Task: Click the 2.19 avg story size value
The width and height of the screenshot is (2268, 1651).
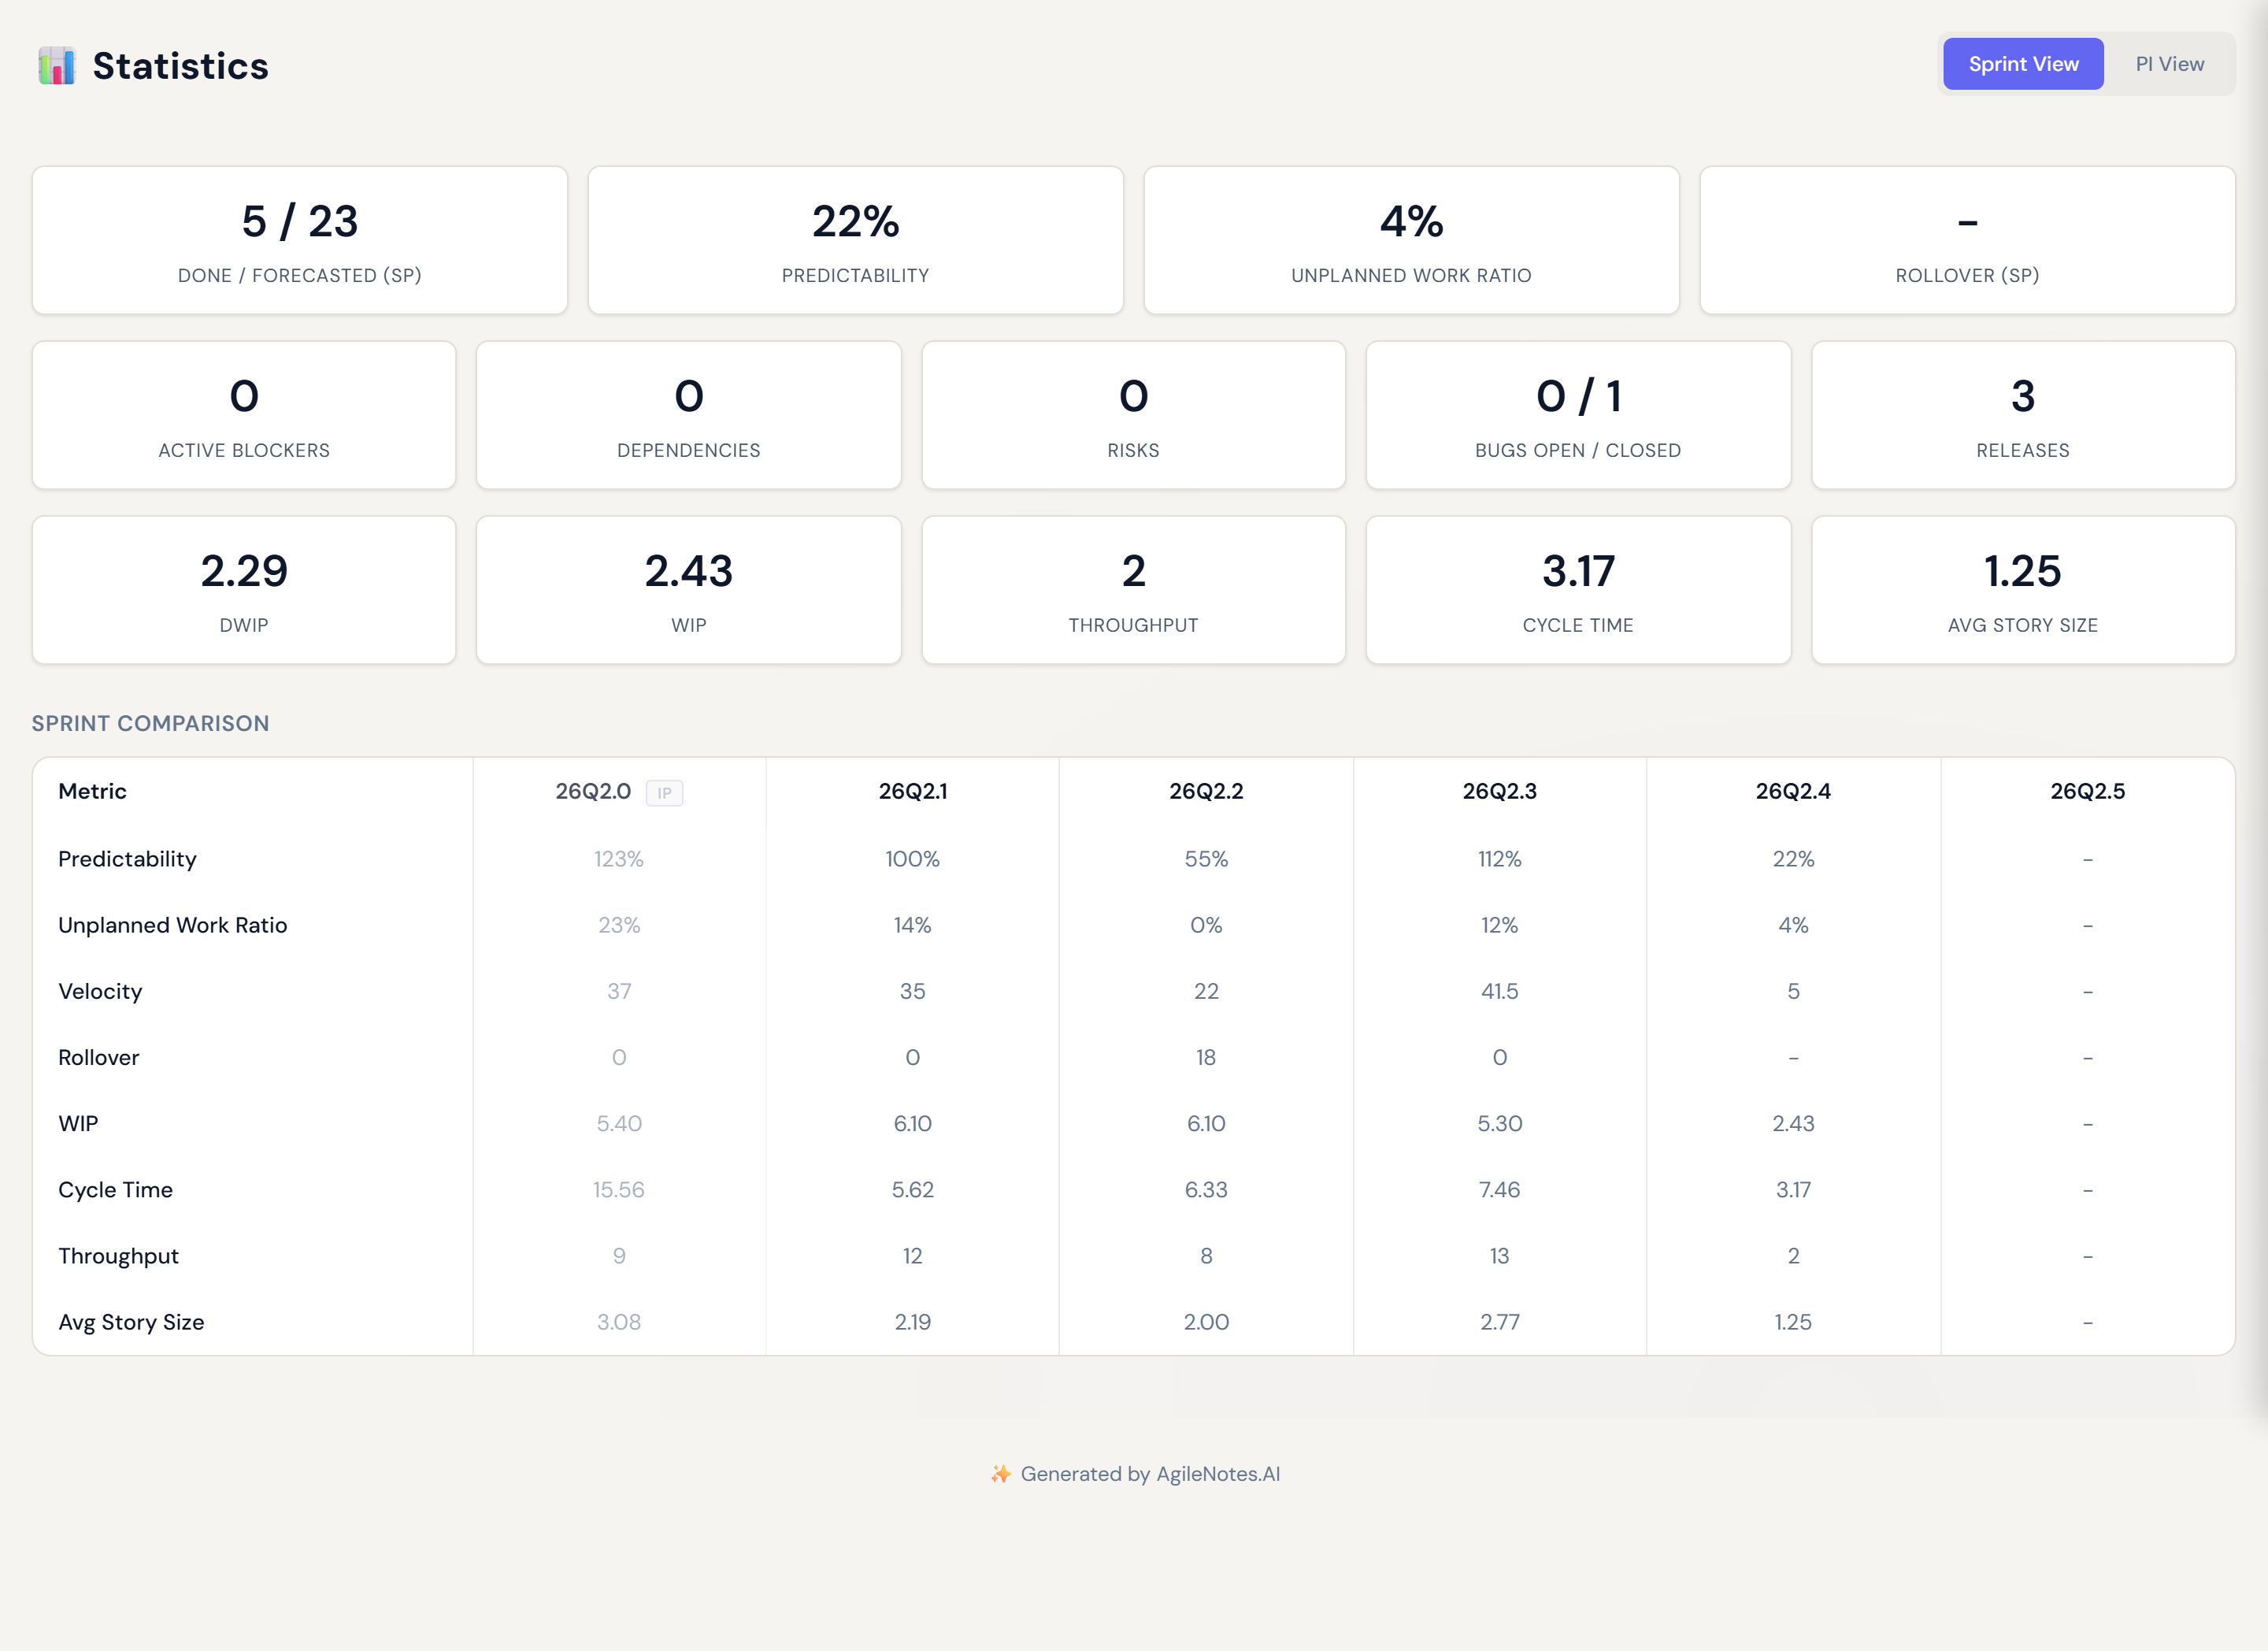Action: pyautogui.click(x=913, y=1322)
